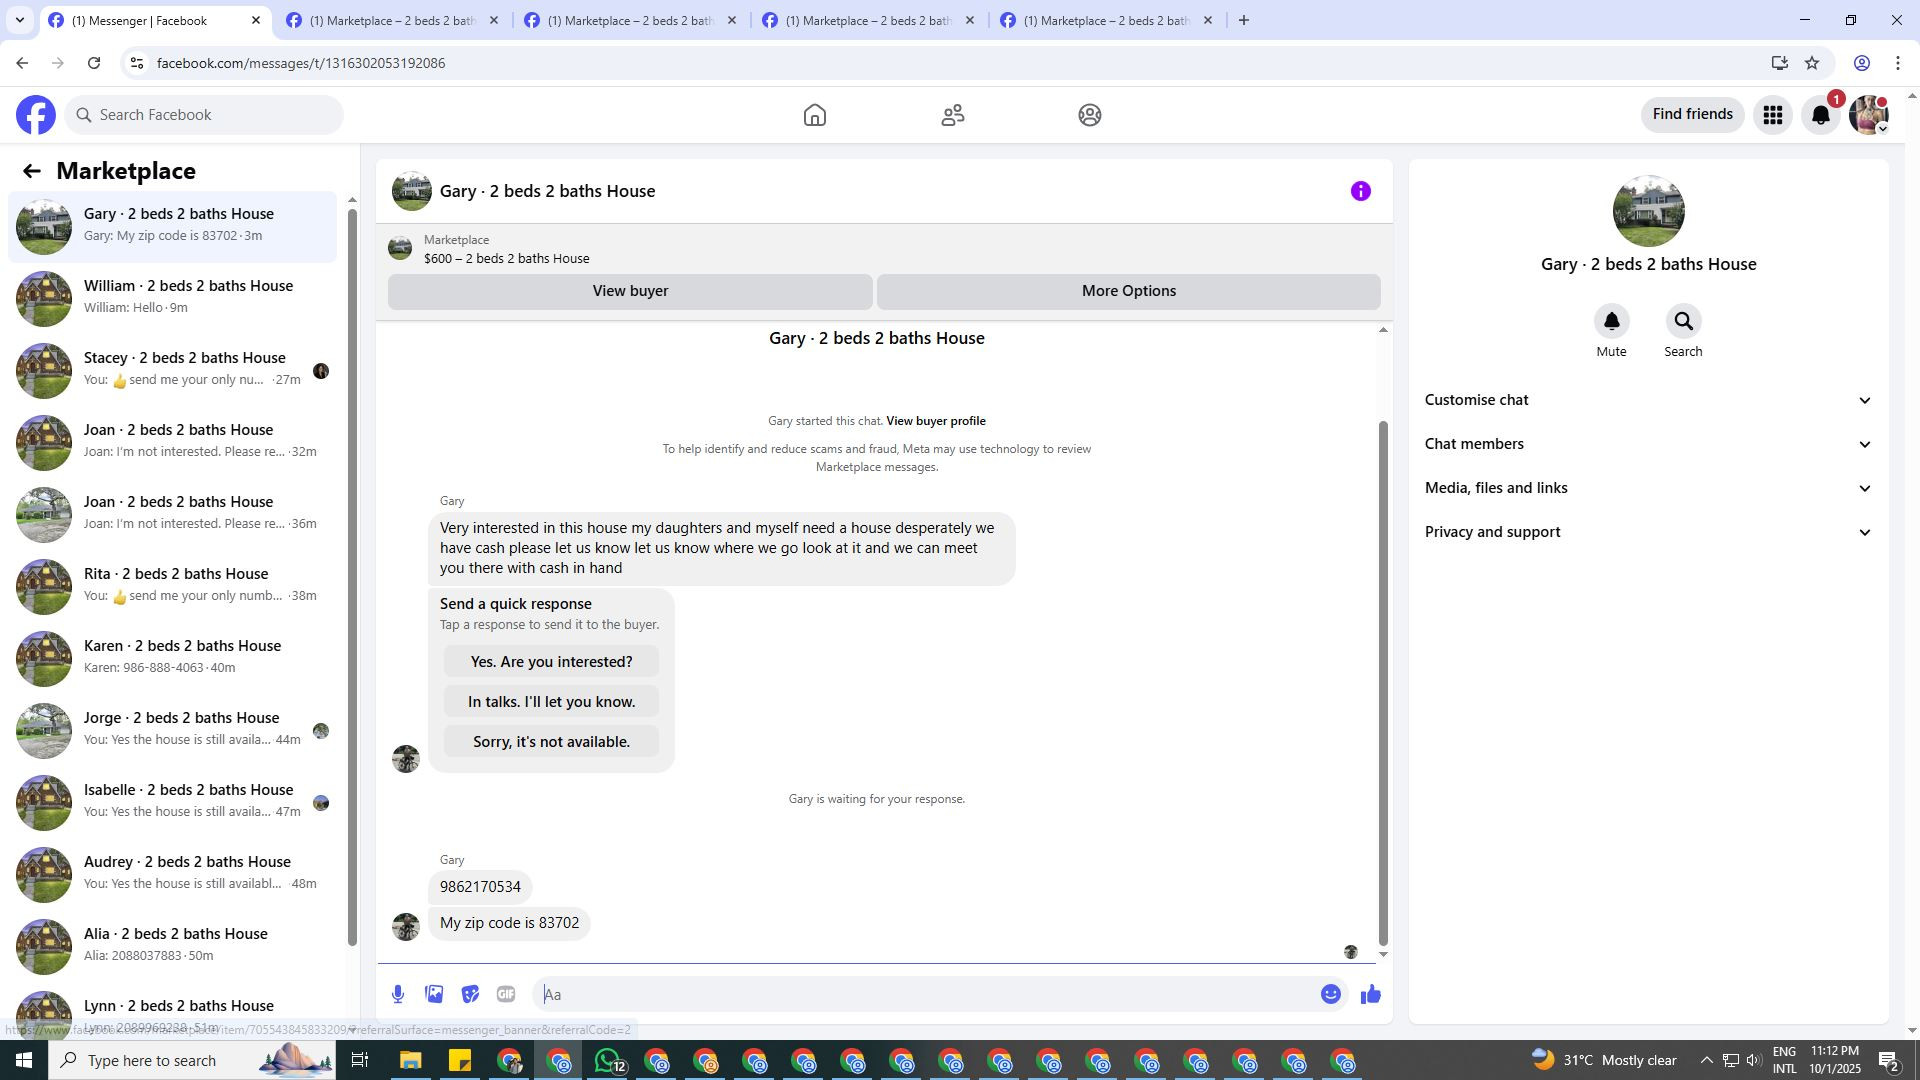
Task: Open WhatsApp from the Windows taskbar
Action: [607, 1061]
